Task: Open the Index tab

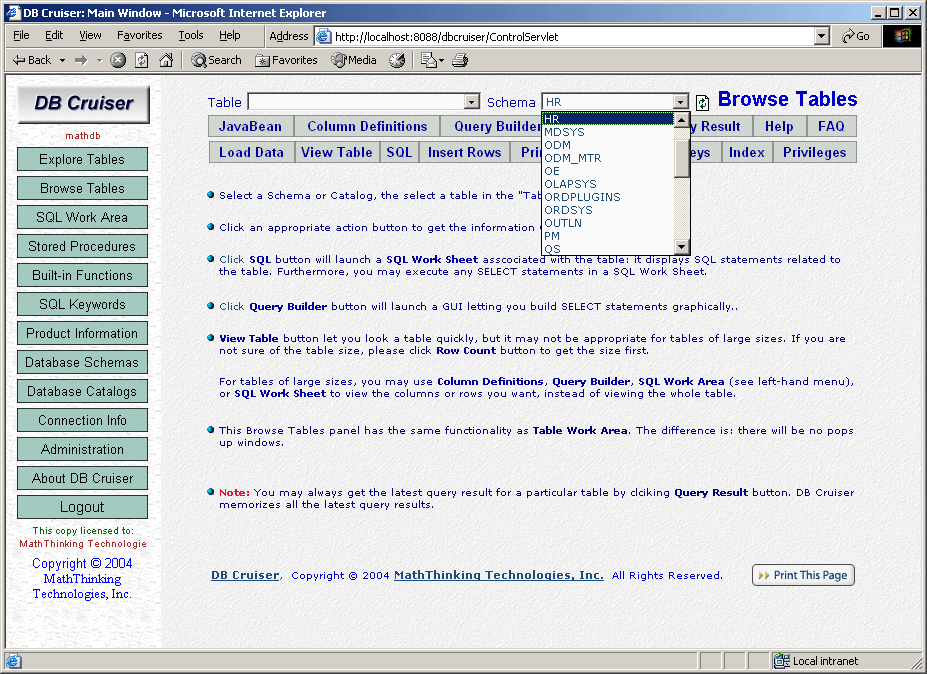Action: tap(747, 153)
